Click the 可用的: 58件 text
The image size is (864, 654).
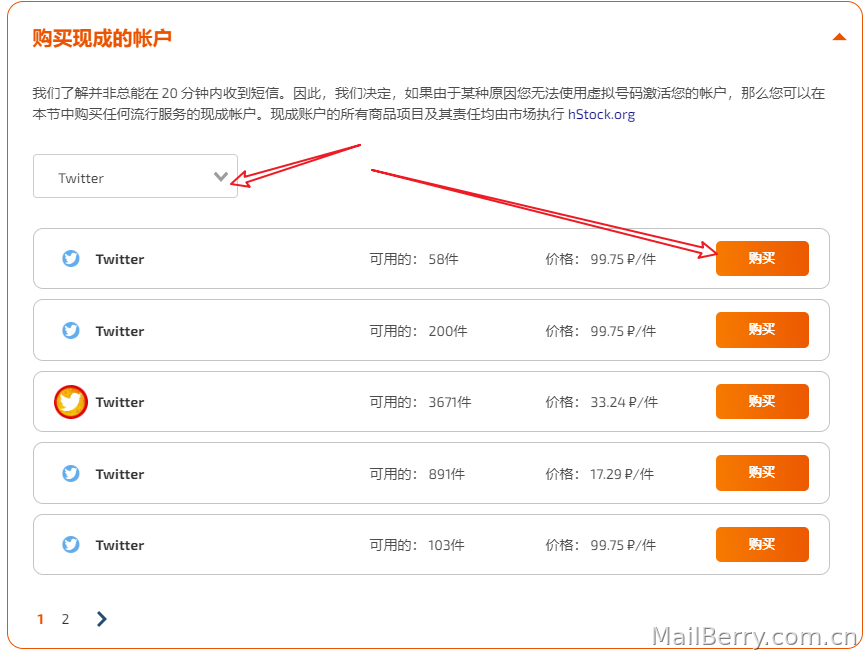(414, 259)
